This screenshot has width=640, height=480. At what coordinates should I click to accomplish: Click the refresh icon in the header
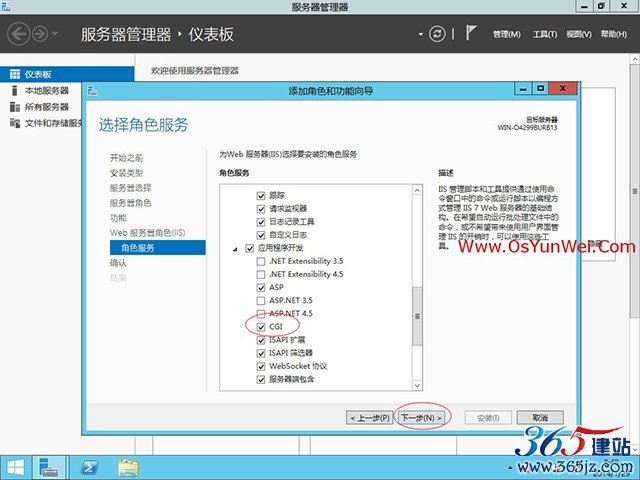pos(437,34)
